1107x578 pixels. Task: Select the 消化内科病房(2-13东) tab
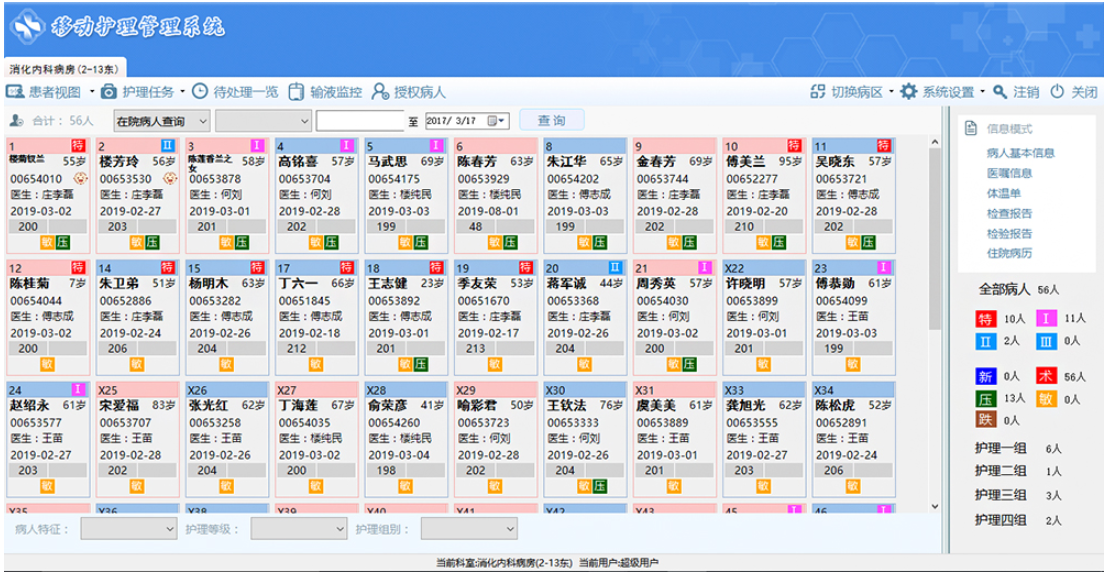pos(65,68)
